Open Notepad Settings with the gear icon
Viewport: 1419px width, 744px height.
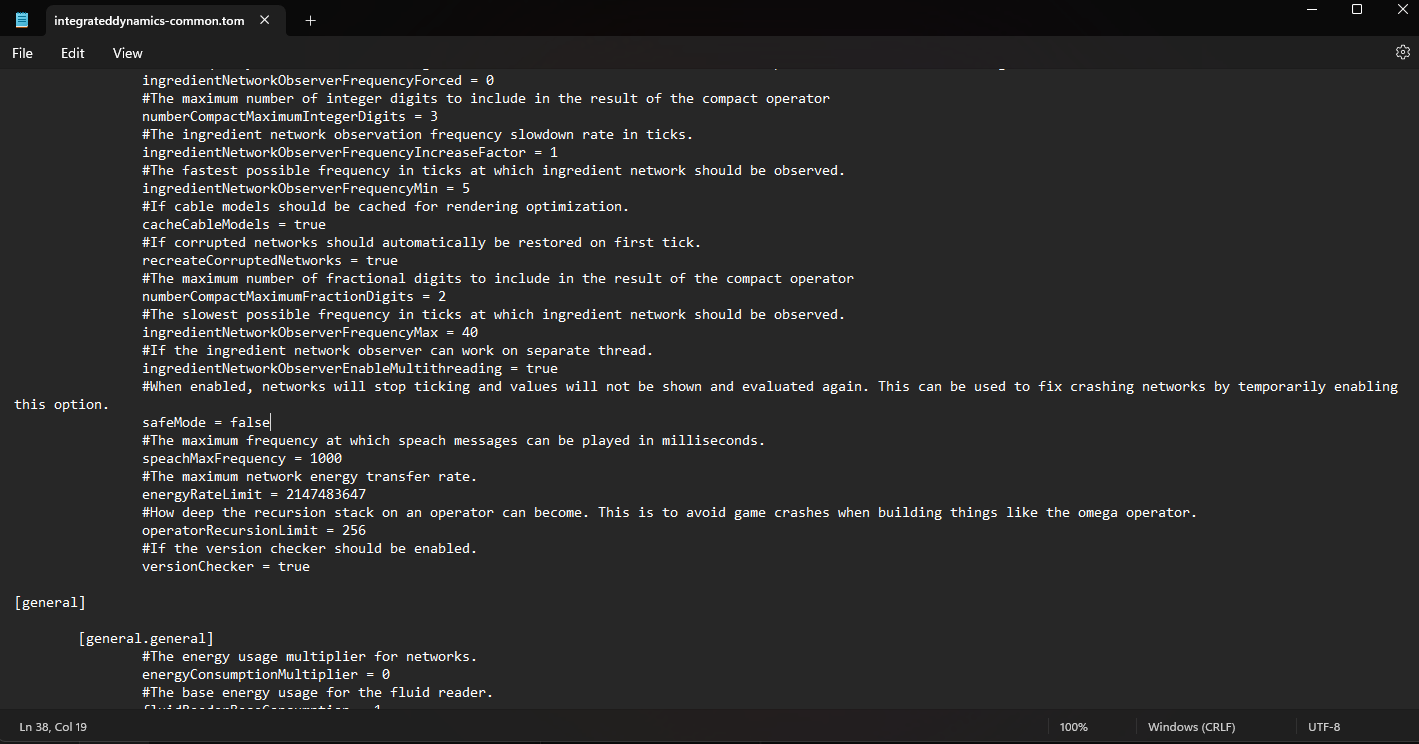coord(1402,52)
